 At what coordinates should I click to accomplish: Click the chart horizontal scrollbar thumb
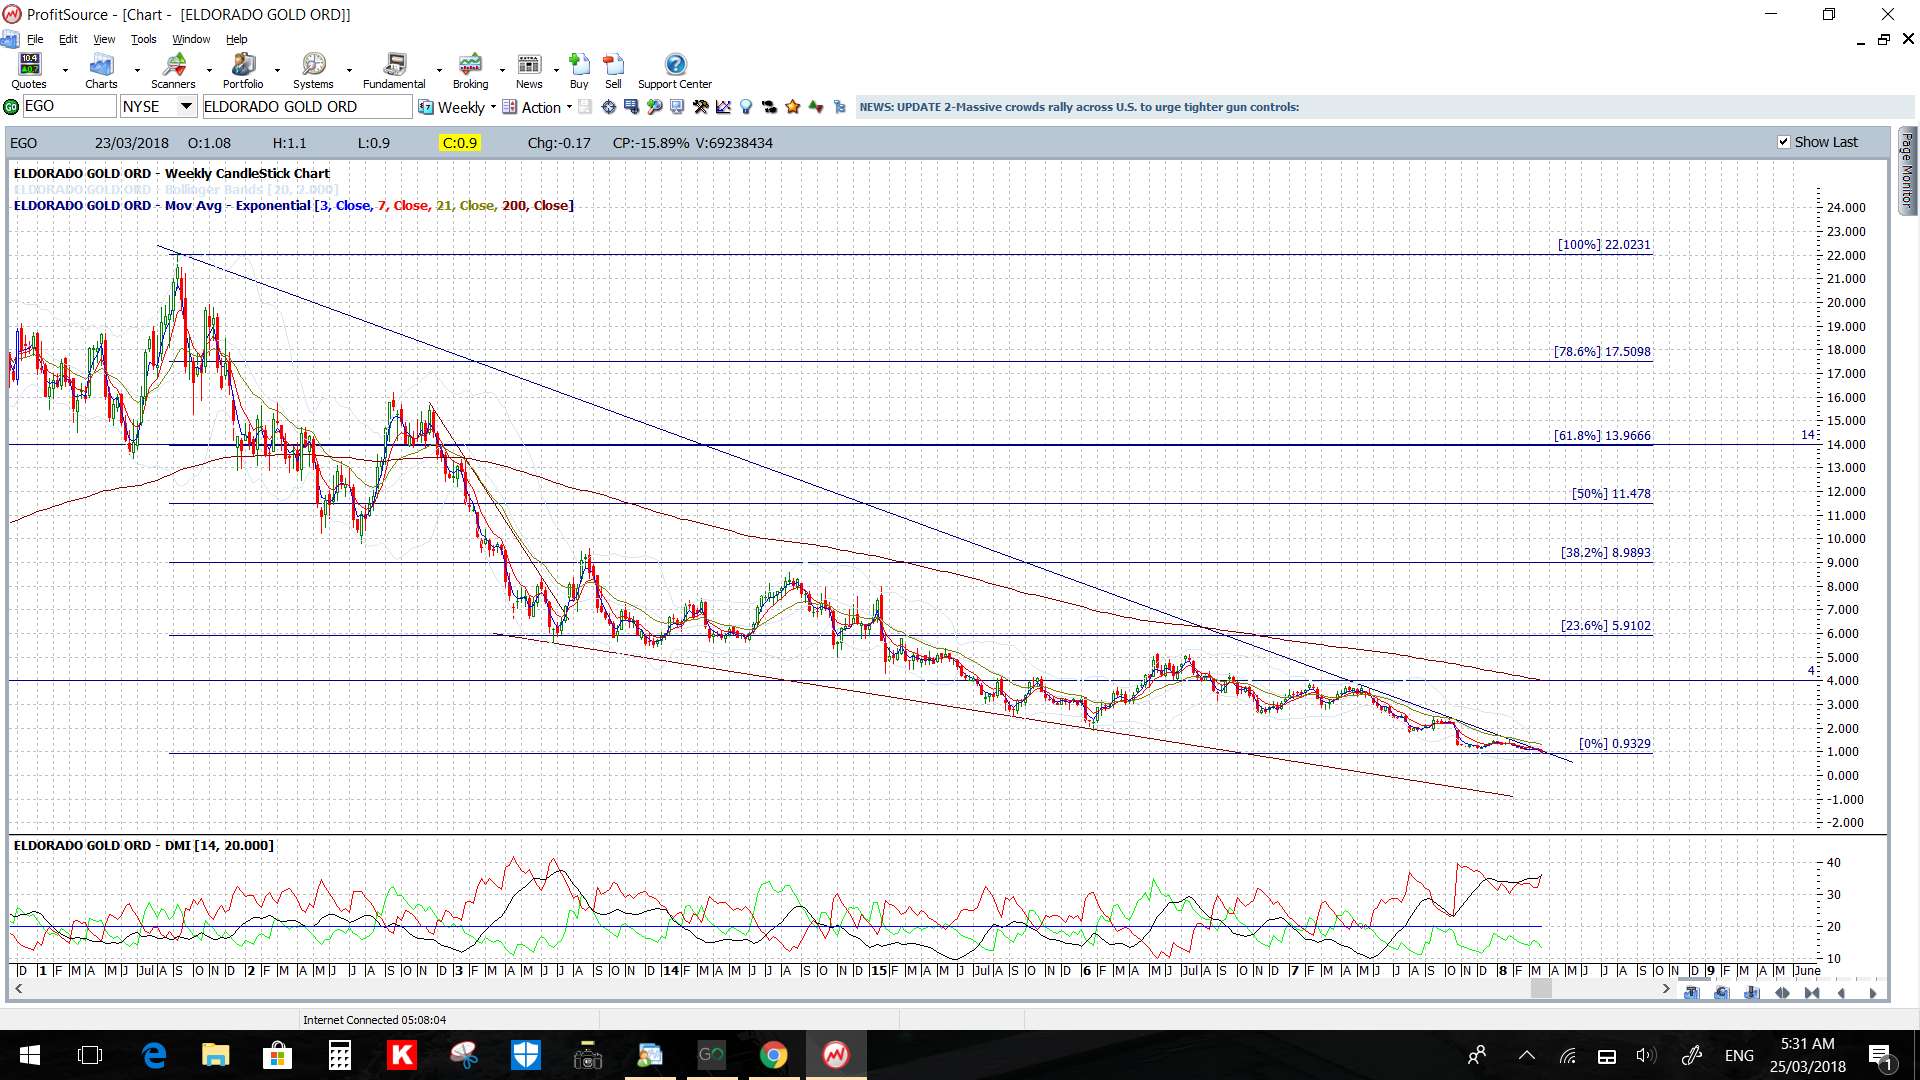click(1541, 989)
